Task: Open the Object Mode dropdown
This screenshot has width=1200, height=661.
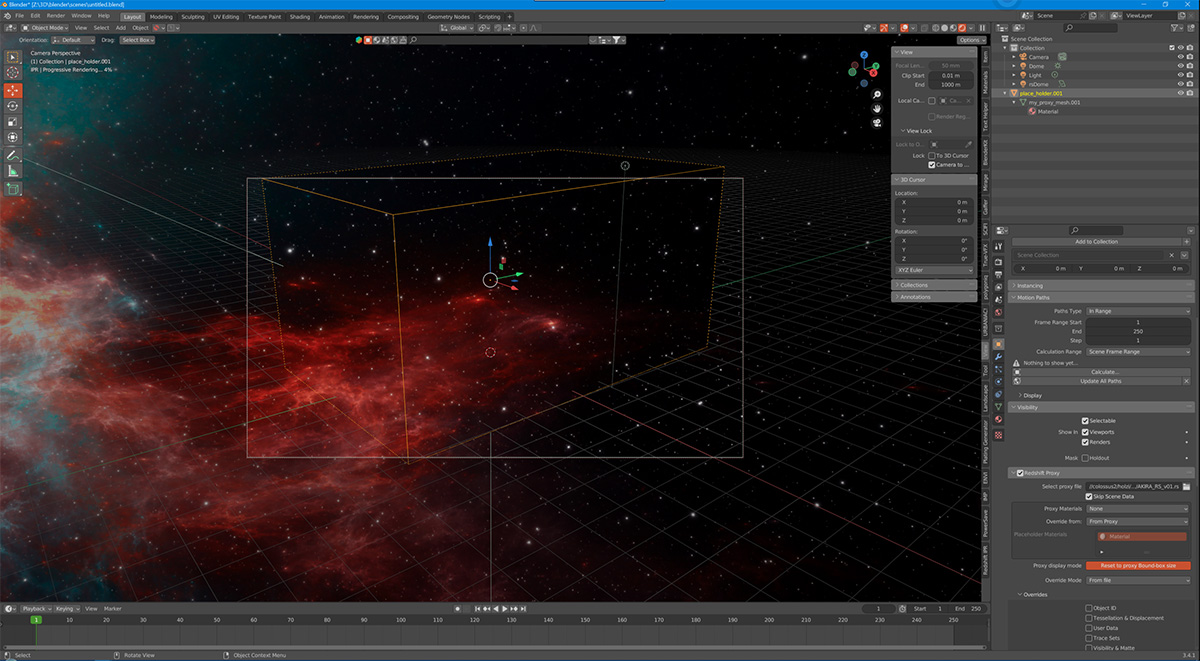Action: [45, 28]
